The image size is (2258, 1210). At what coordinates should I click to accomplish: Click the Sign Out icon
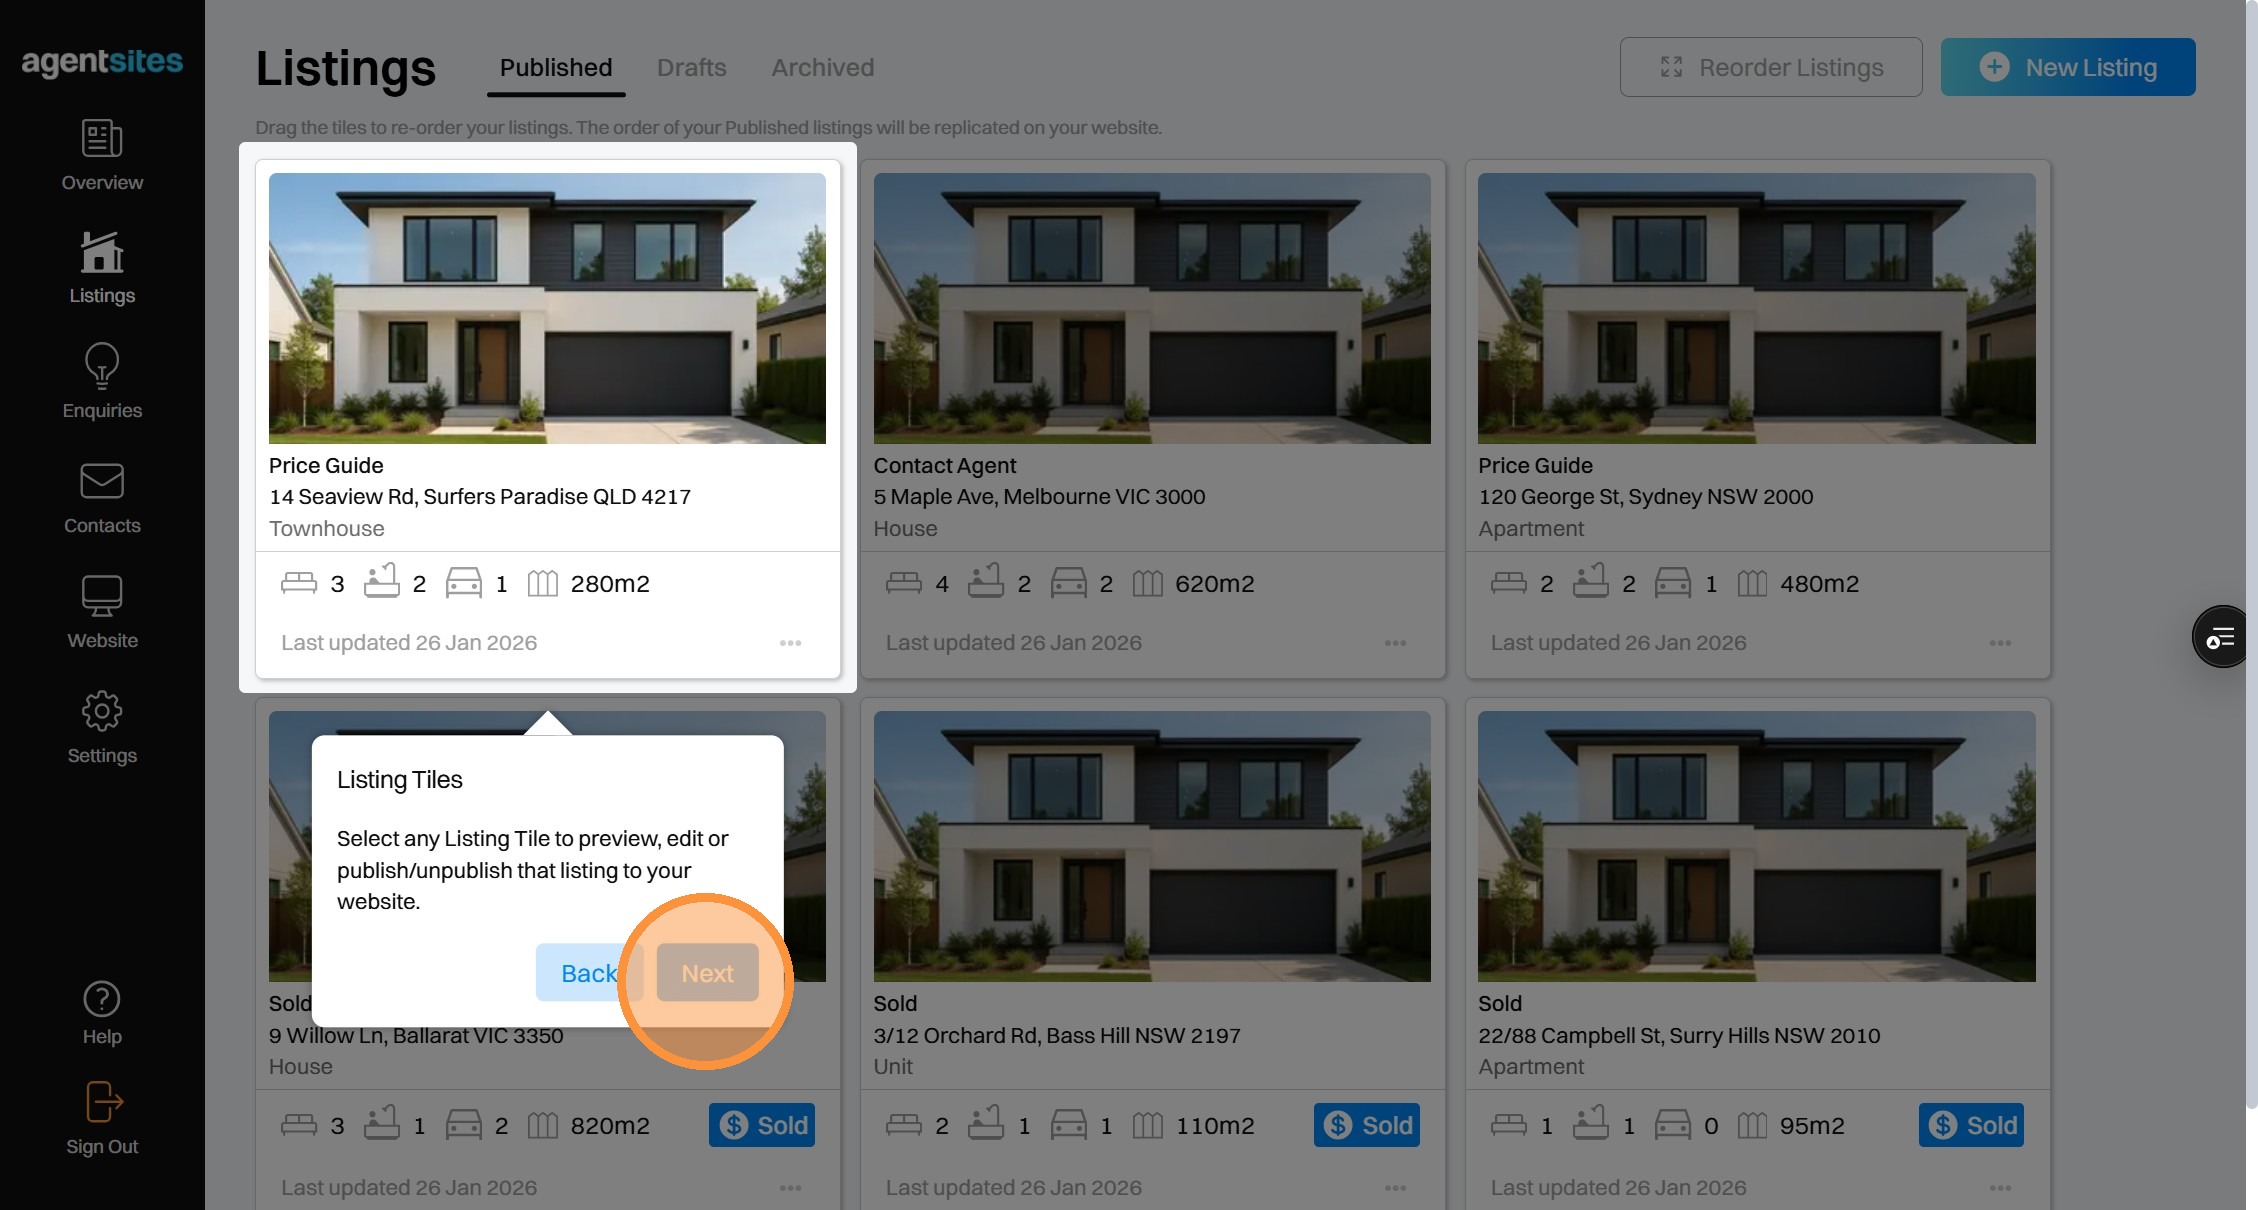click(x=102, y=1103)
